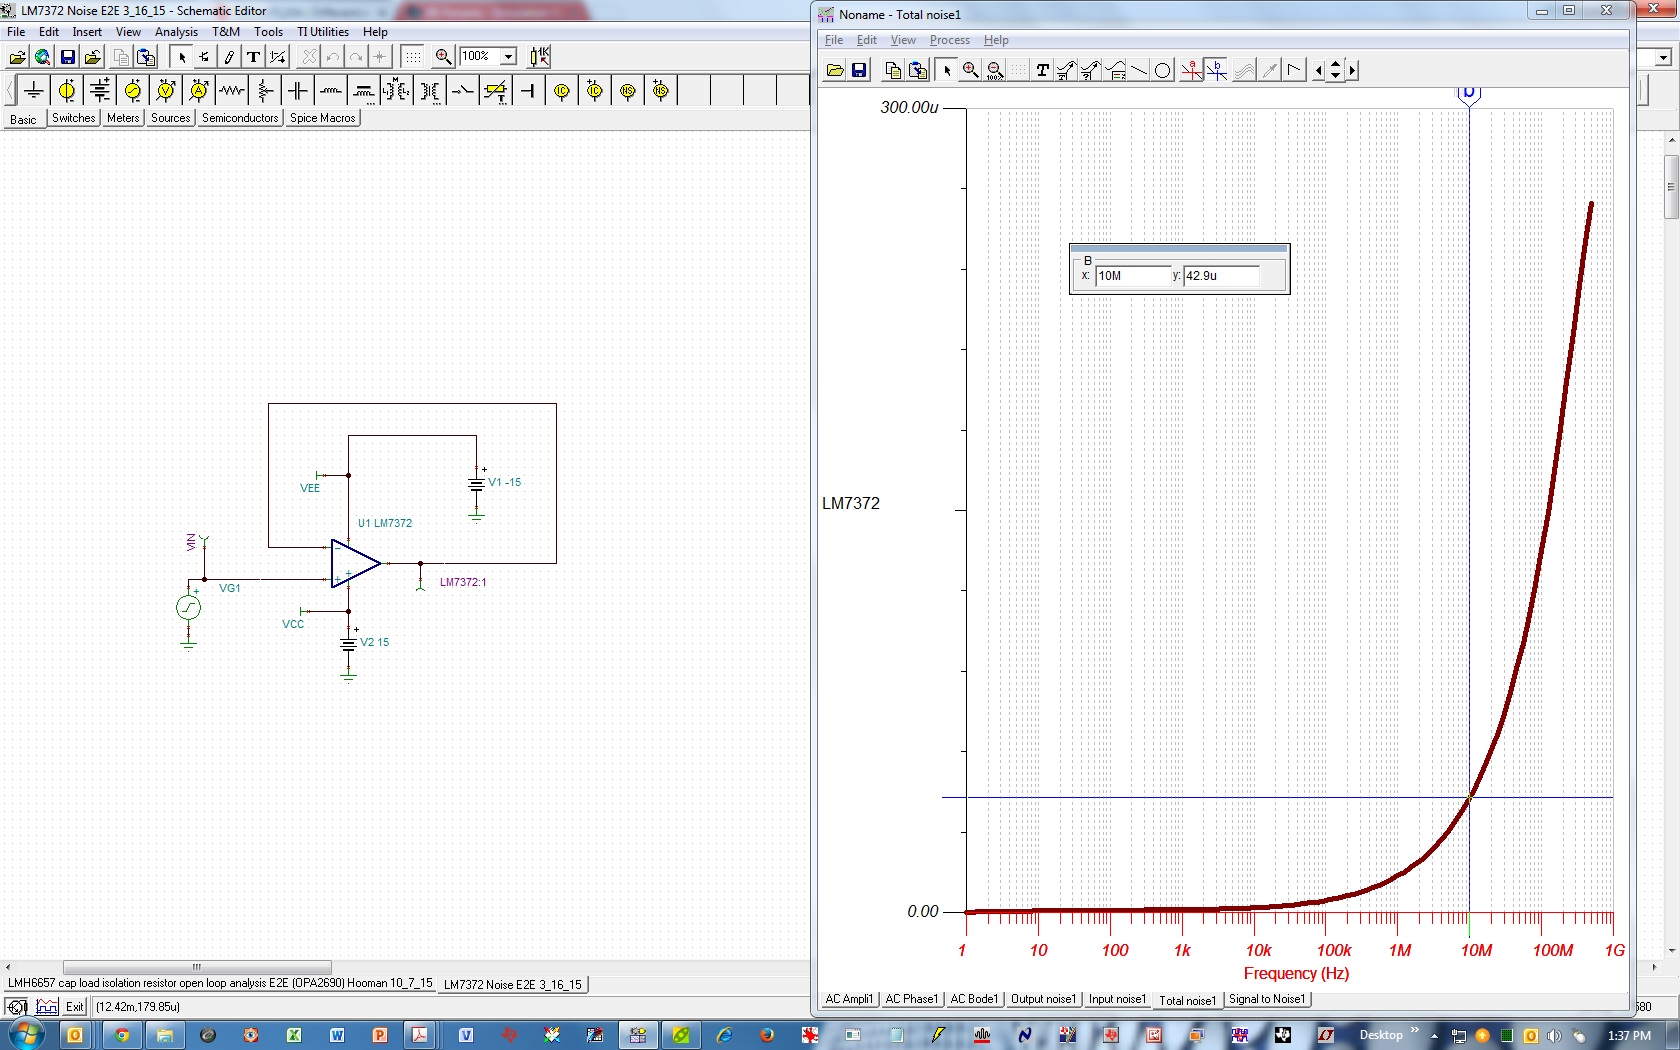
Task: Open the Insert menu in Schematic Editor
Action: (x=87, y=32)
